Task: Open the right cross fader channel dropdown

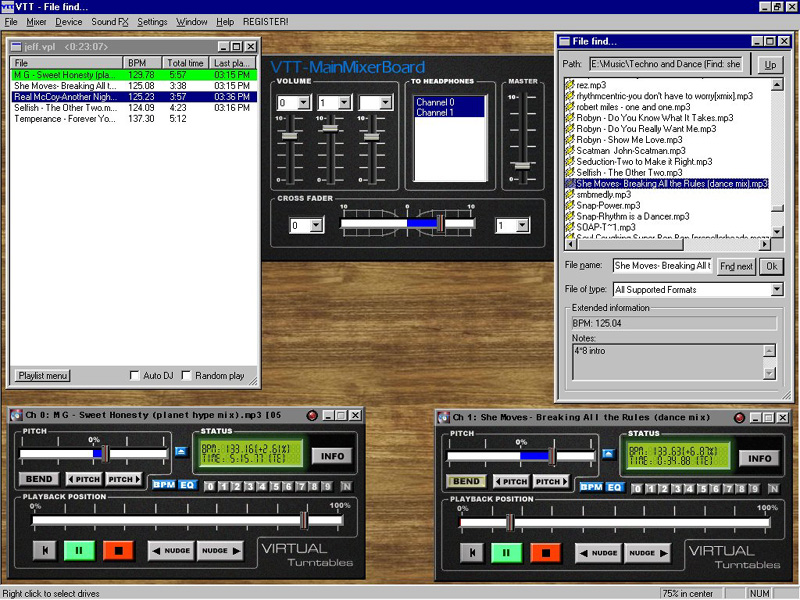Action: pyautogui.click(x=522, y=225)
